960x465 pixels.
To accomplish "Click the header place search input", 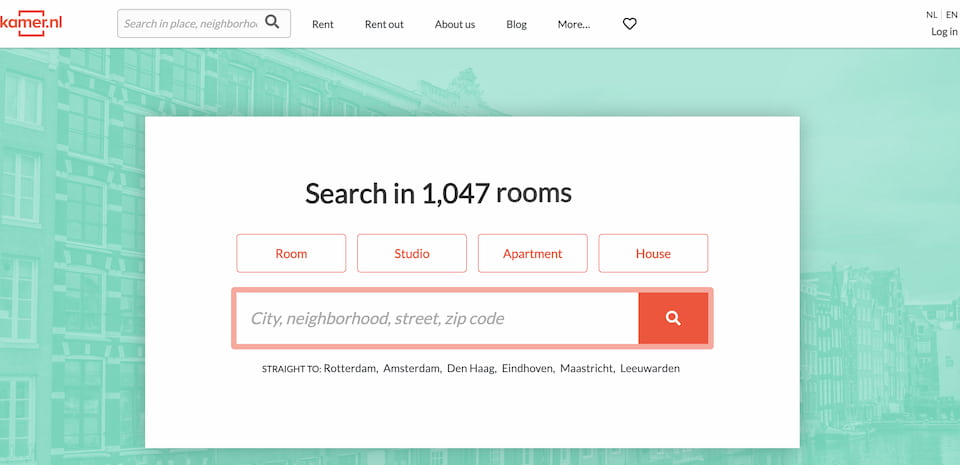I will [x=190, y=24].
